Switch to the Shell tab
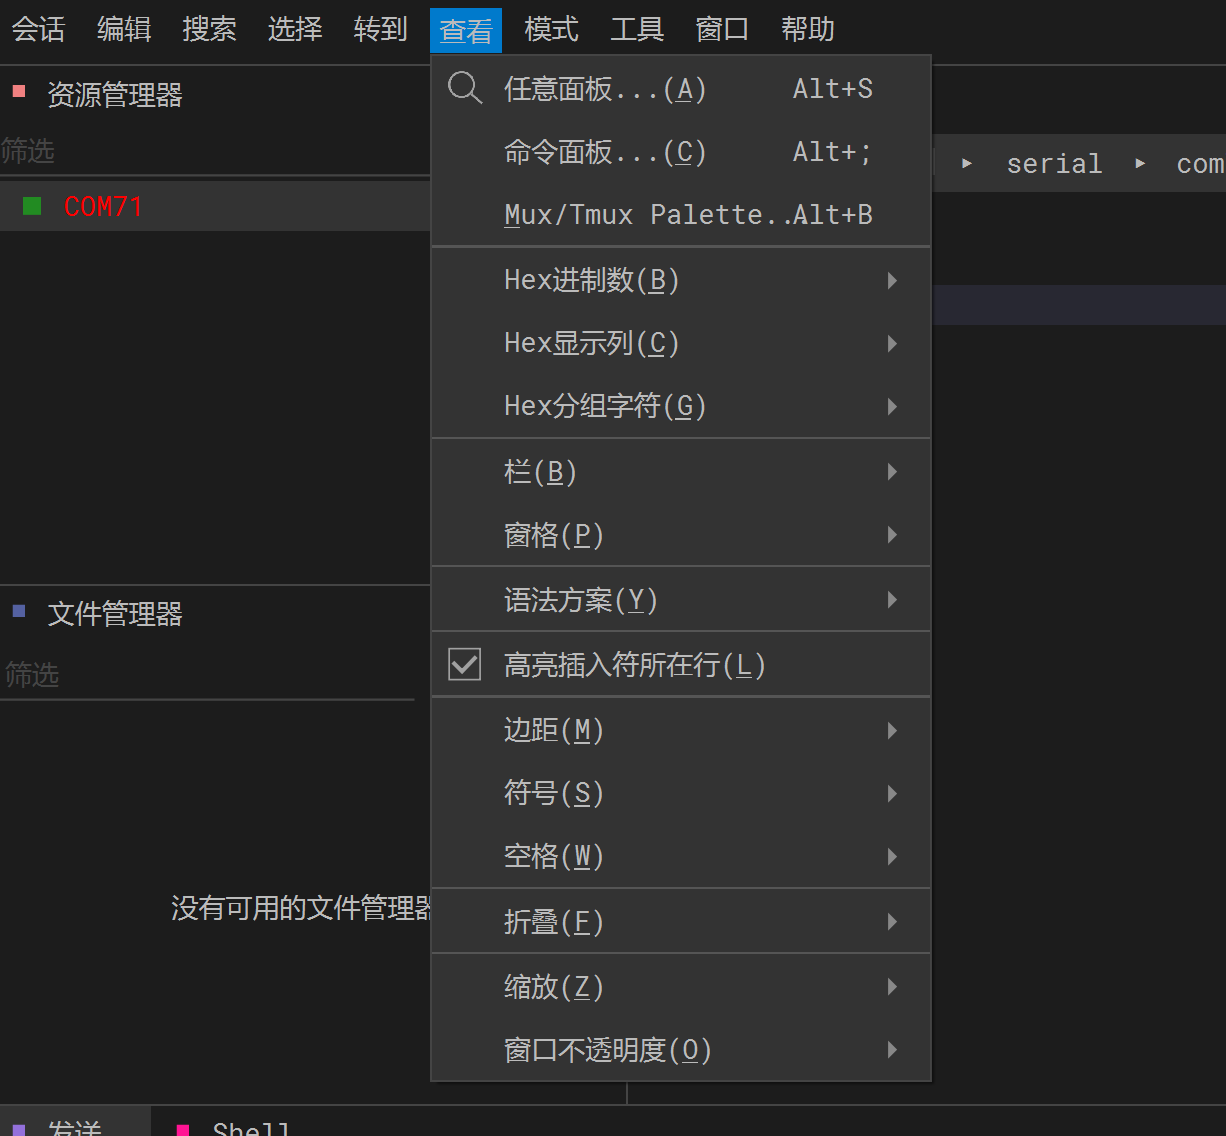The image size is (1226, 1136). coord(248,1128)
